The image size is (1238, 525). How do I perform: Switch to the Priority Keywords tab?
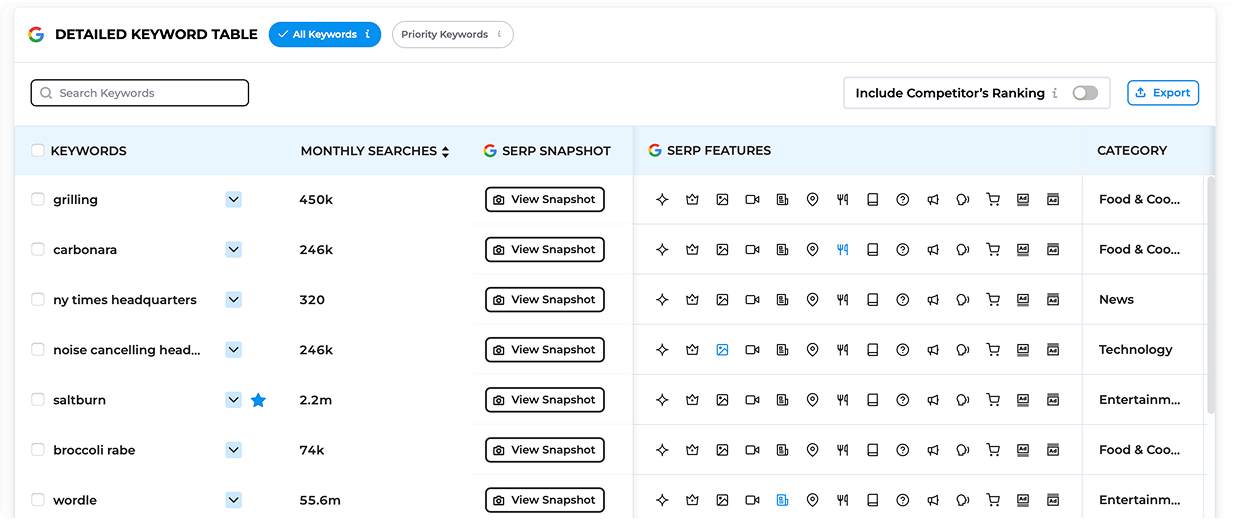tap(452, 35)
